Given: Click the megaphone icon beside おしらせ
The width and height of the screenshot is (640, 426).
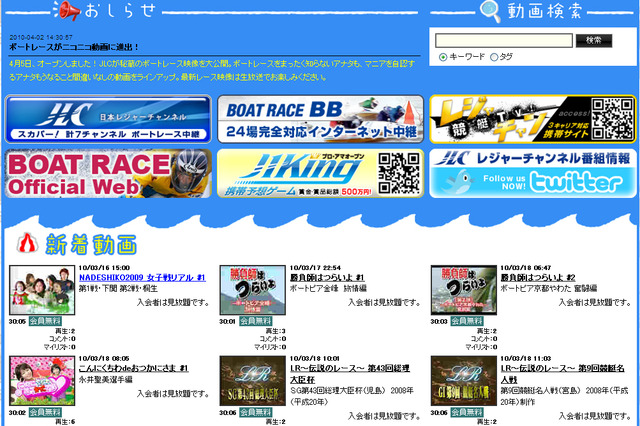Looking at the screenshot, I should pos(67,11).
